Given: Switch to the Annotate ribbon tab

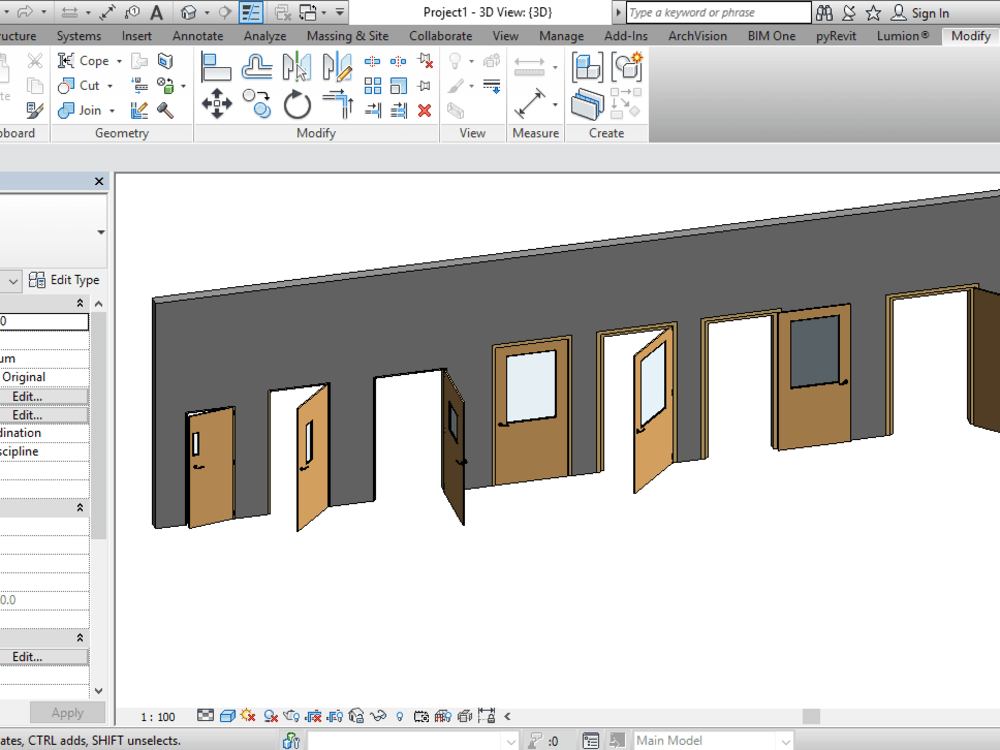Looking at the screenshot, I should [197, 35].
